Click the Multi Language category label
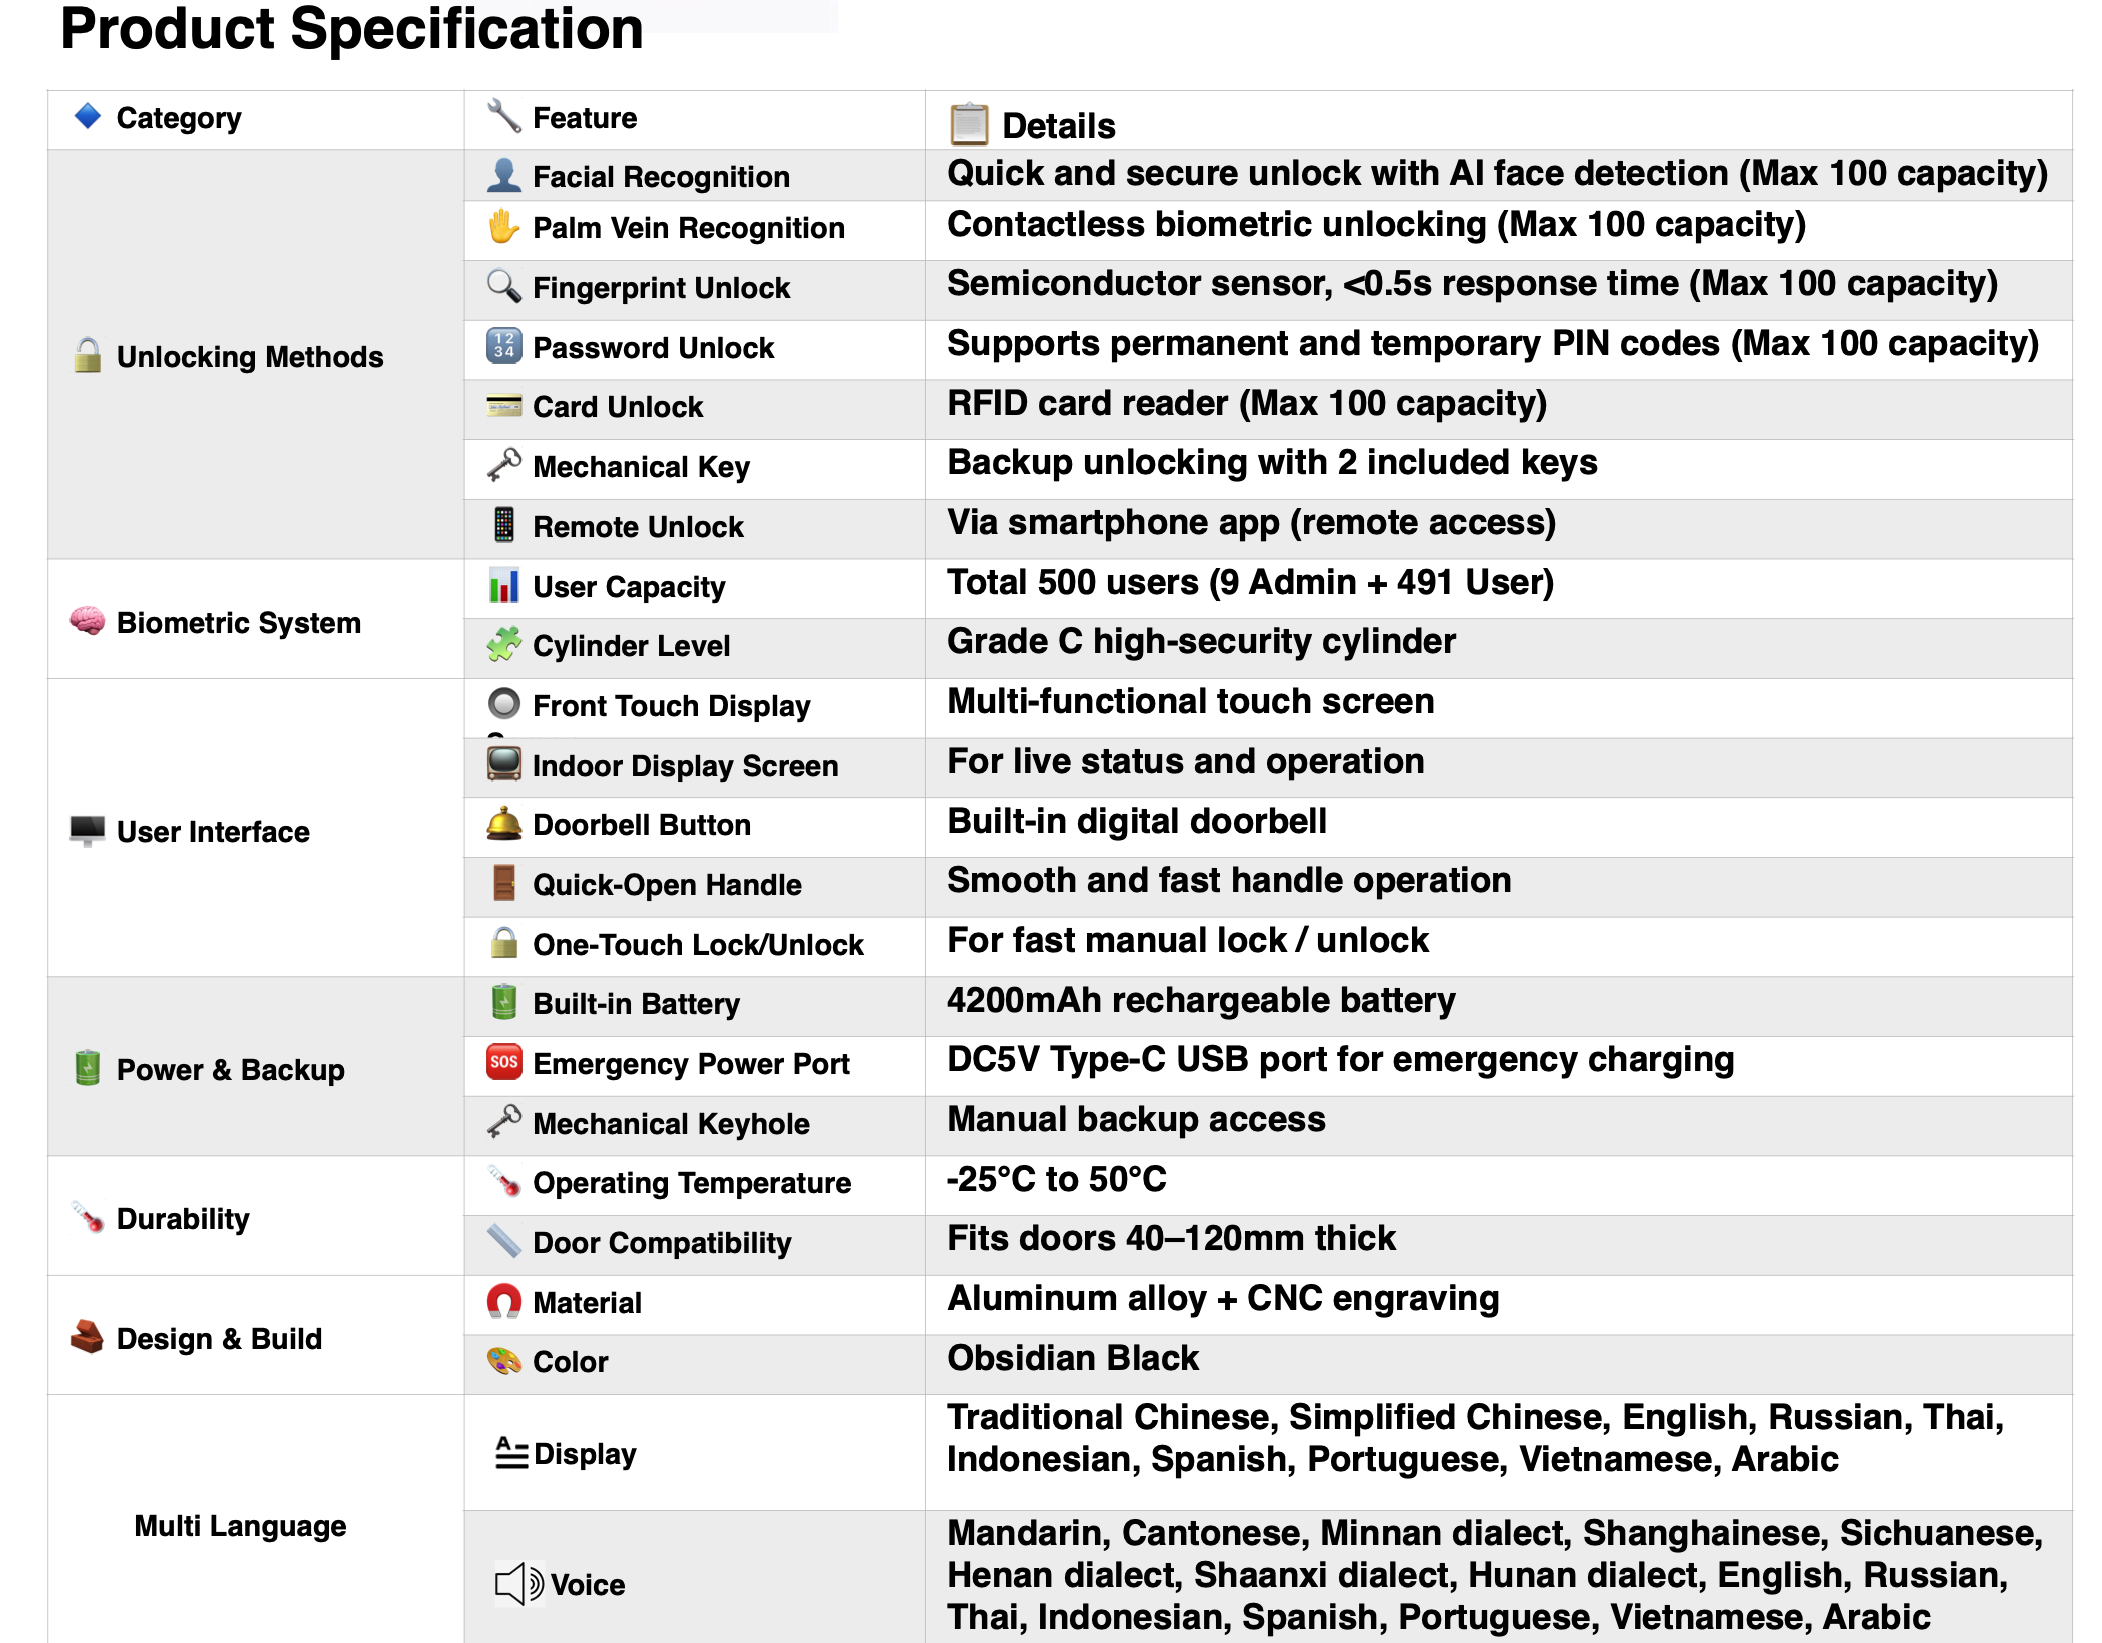This screenshot has width=2102, height=1643. 240,1526
